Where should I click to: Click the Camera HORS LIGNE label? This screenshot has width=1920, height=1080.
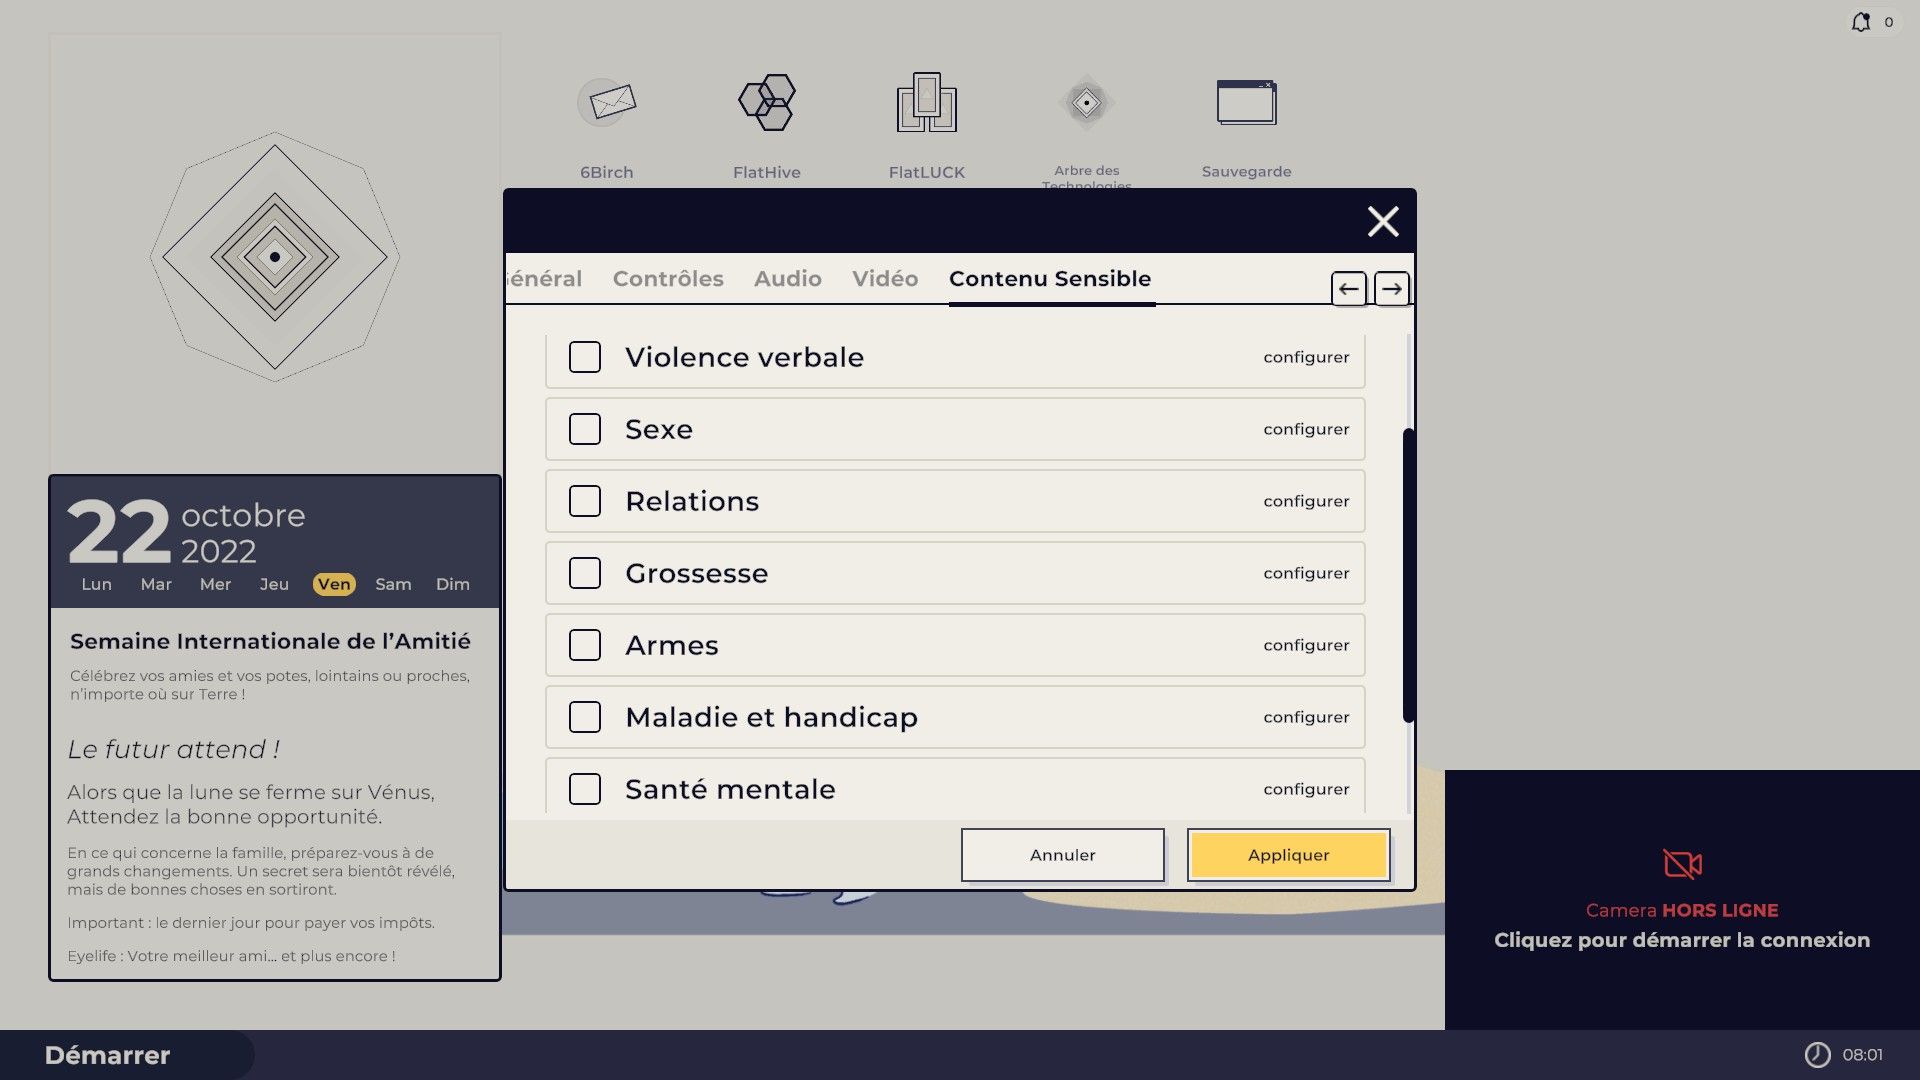pos(1682,910)
